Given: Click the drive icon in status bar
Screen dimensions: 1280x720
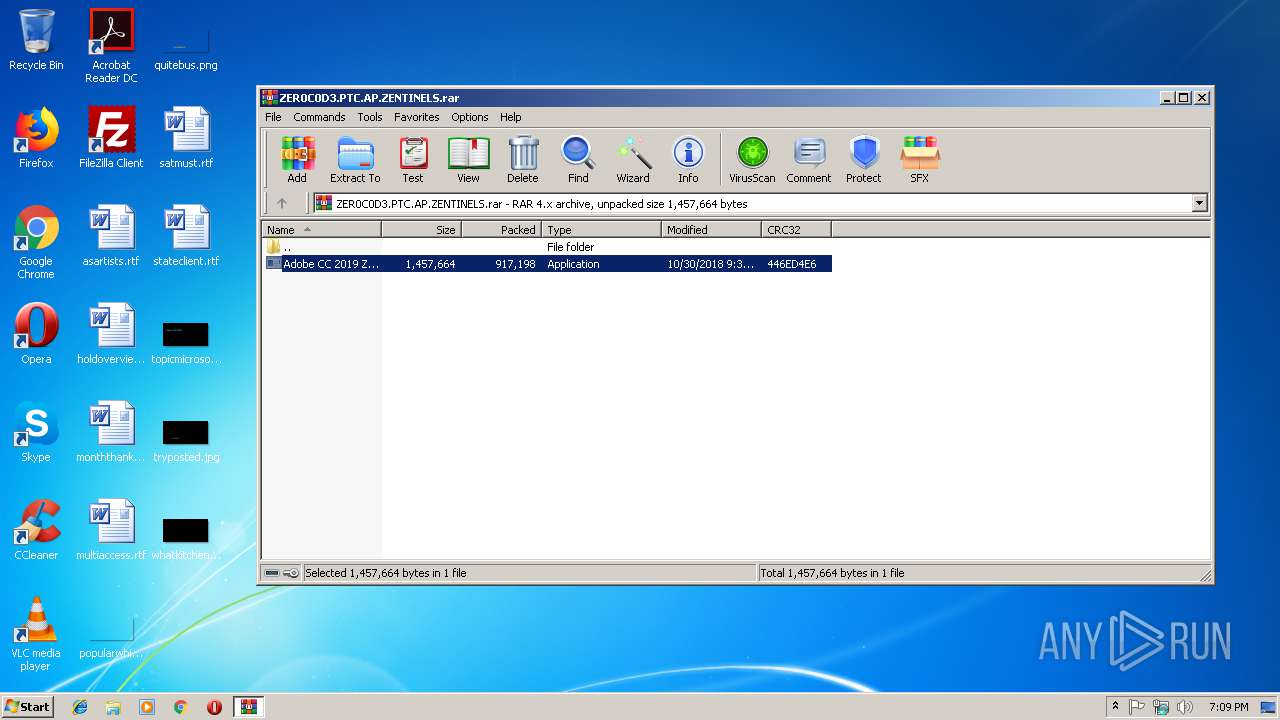Looking at the screenshot, I should 271,573.
